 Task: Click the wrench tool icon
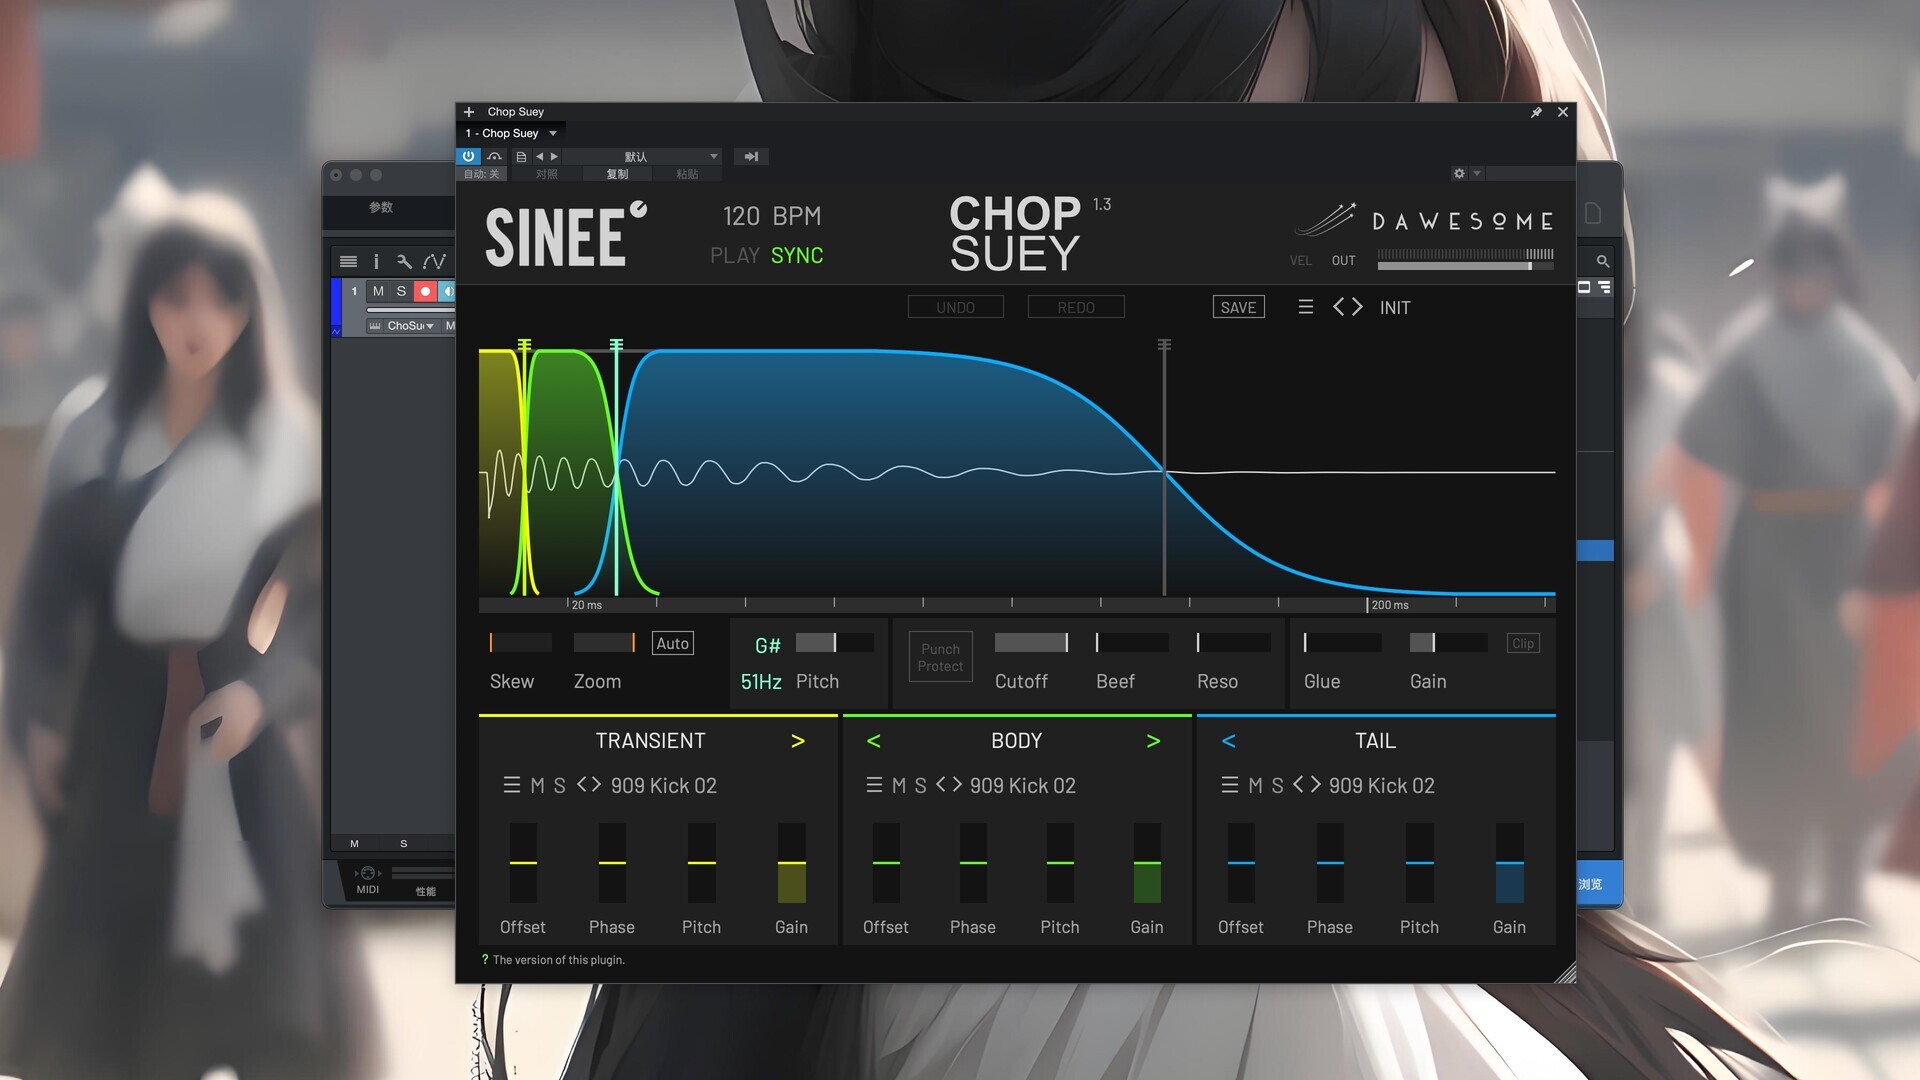point(404,261)
